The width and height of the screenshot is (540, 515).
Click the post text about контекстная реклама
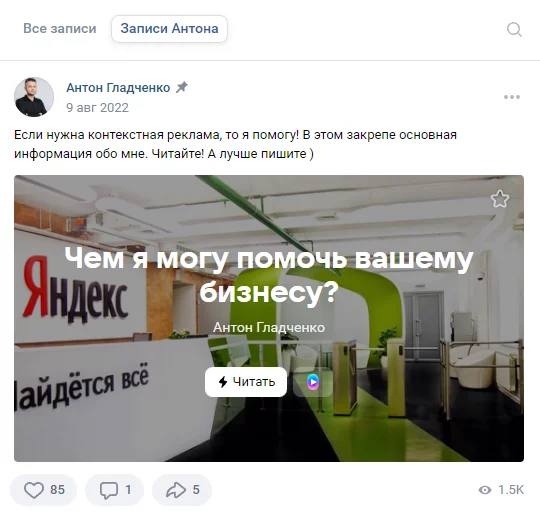click(x=235, y=144)
